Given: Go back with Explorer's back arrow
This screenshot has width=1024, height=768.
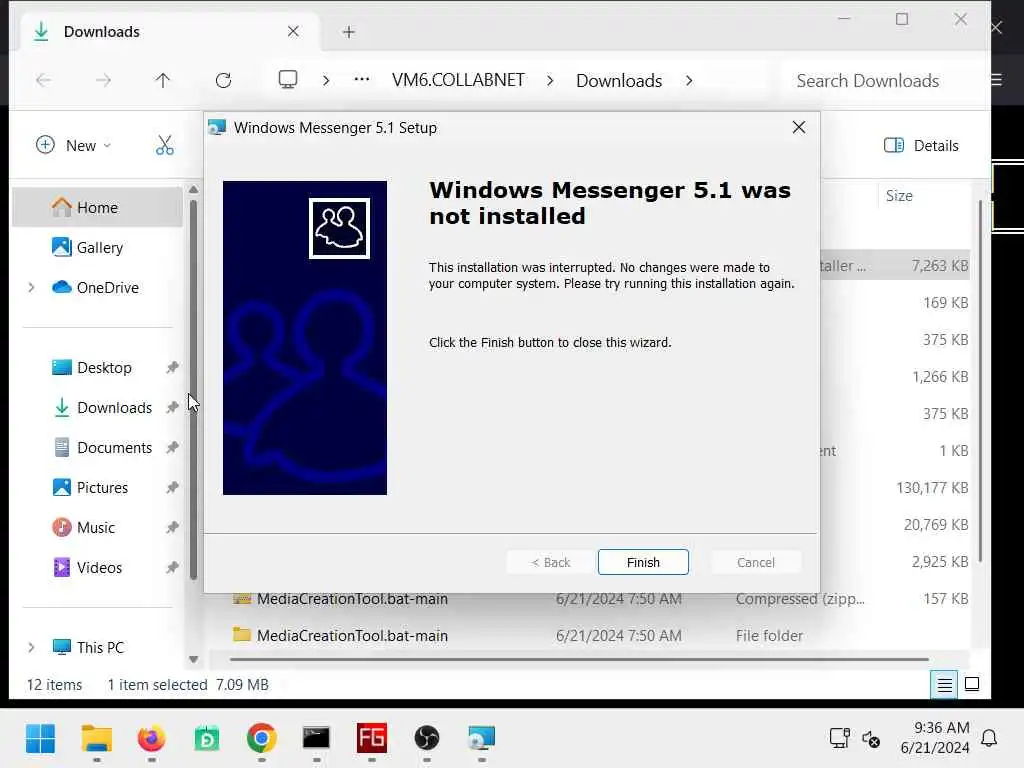Looking at the screenshot, I should (x=44, y=80).
